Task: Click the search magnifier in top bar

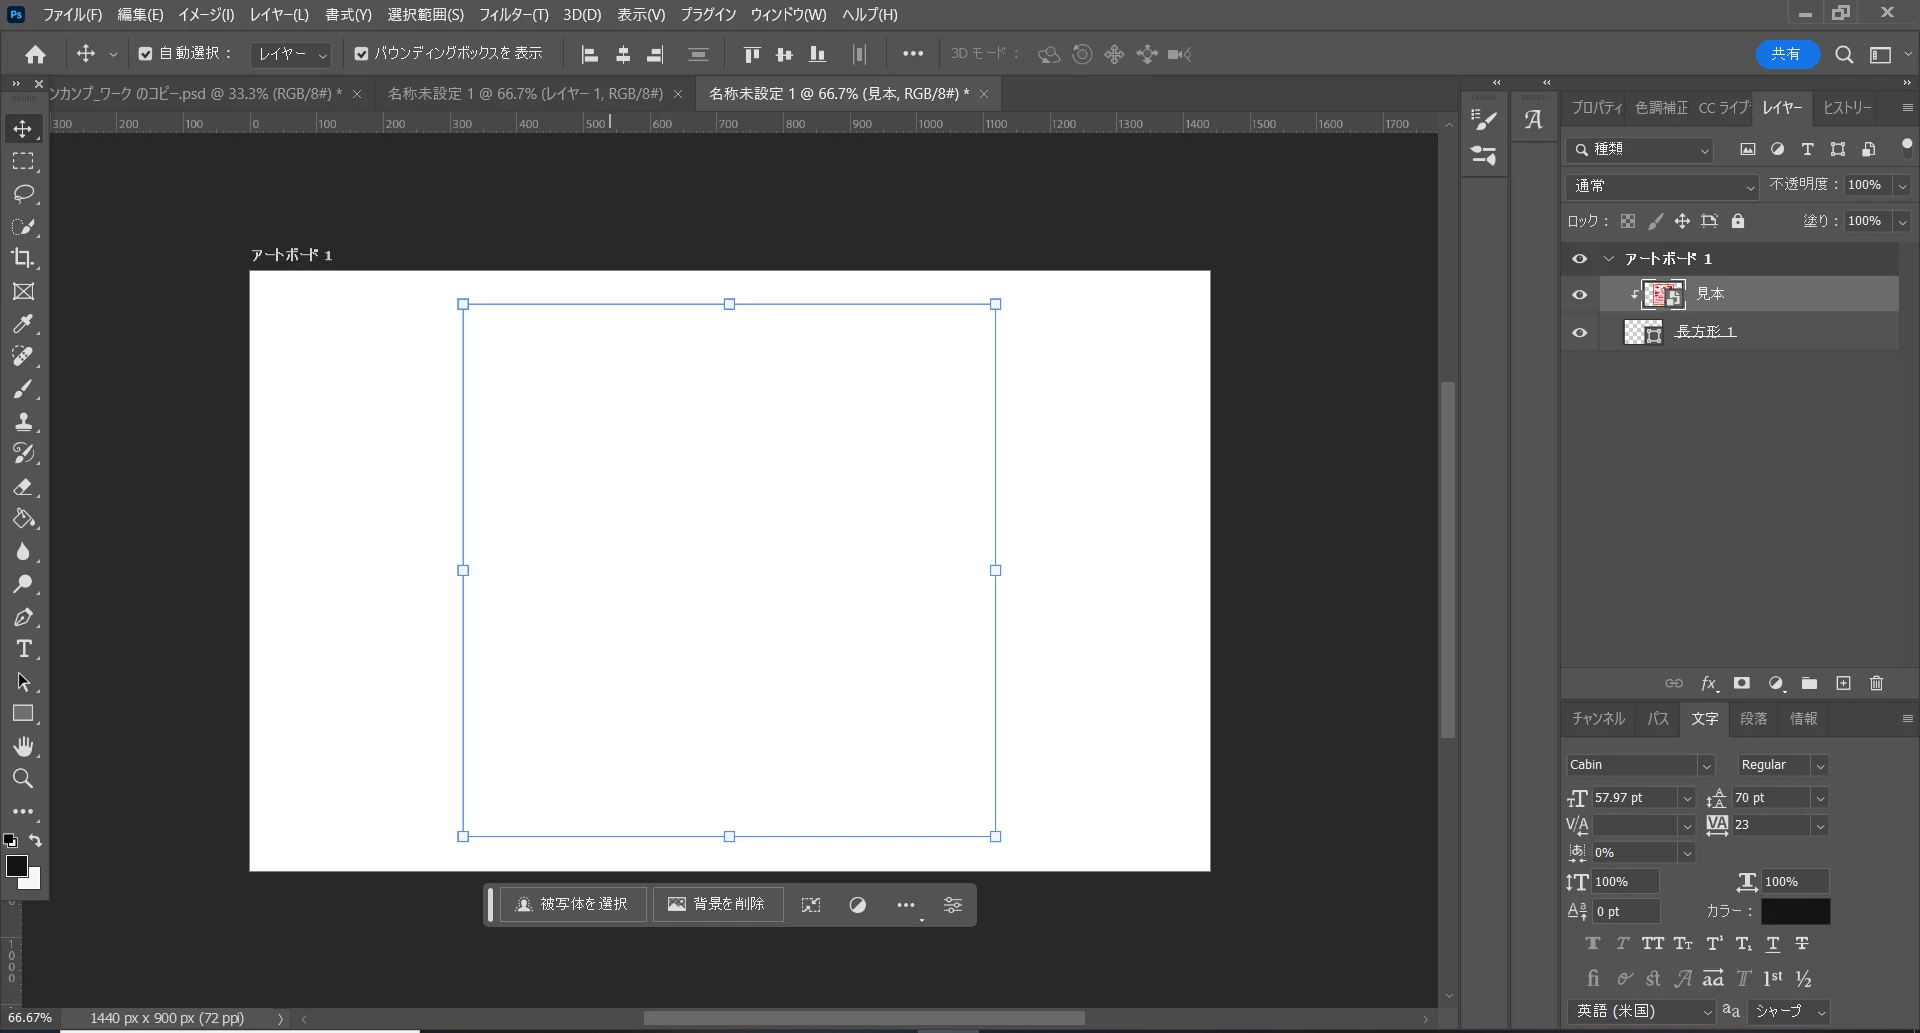Action: pyautogui.click(x=1845, y=54)
